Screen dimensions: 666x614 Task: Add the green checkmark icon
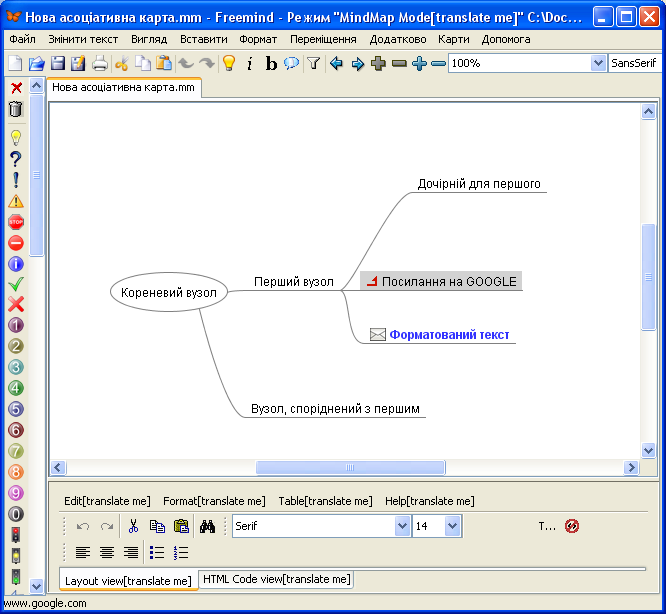16,284
